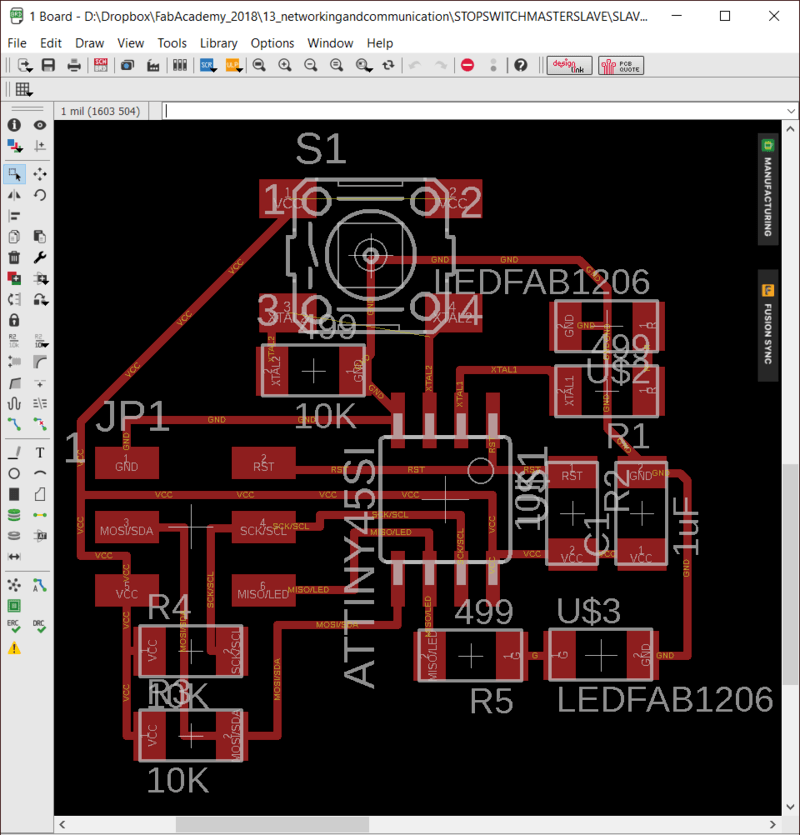Run the DRC check
The width and height of the screenshot is (800, 835).
tap(40, 627)
